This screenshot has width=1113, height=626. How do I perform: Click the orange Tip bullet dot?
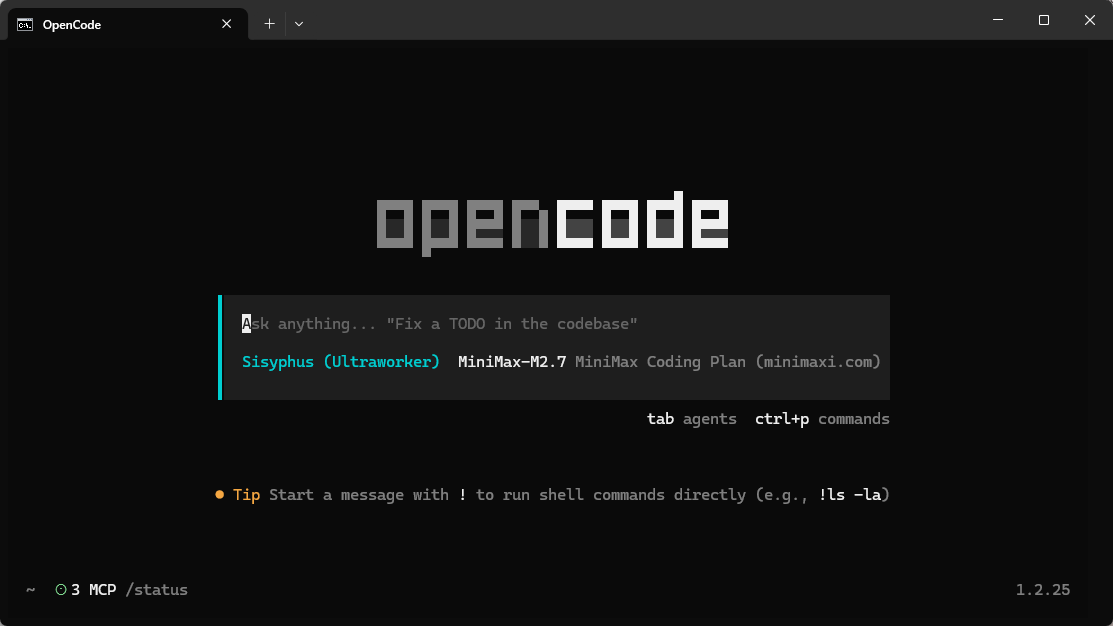(x=219, y=495)
